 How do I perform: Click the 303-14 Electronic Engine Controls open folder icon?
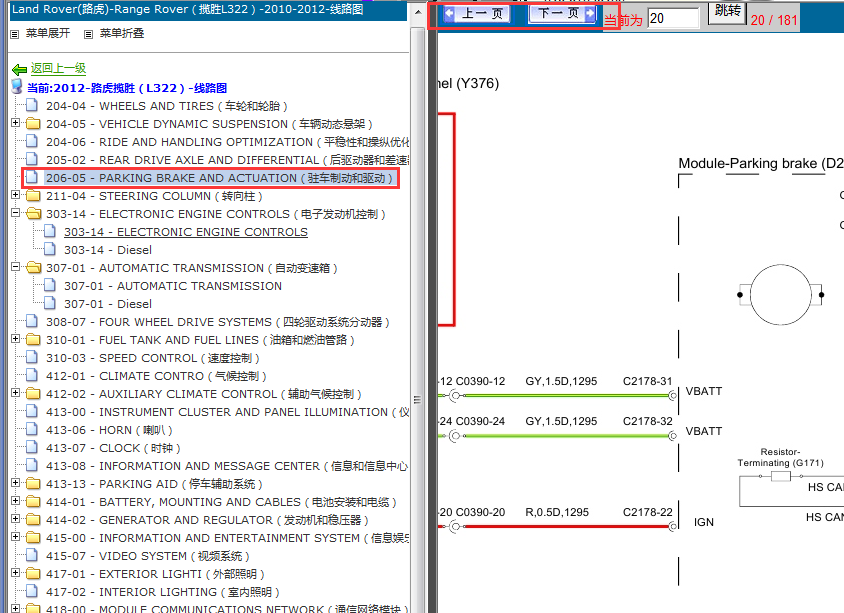coord(33,214)
